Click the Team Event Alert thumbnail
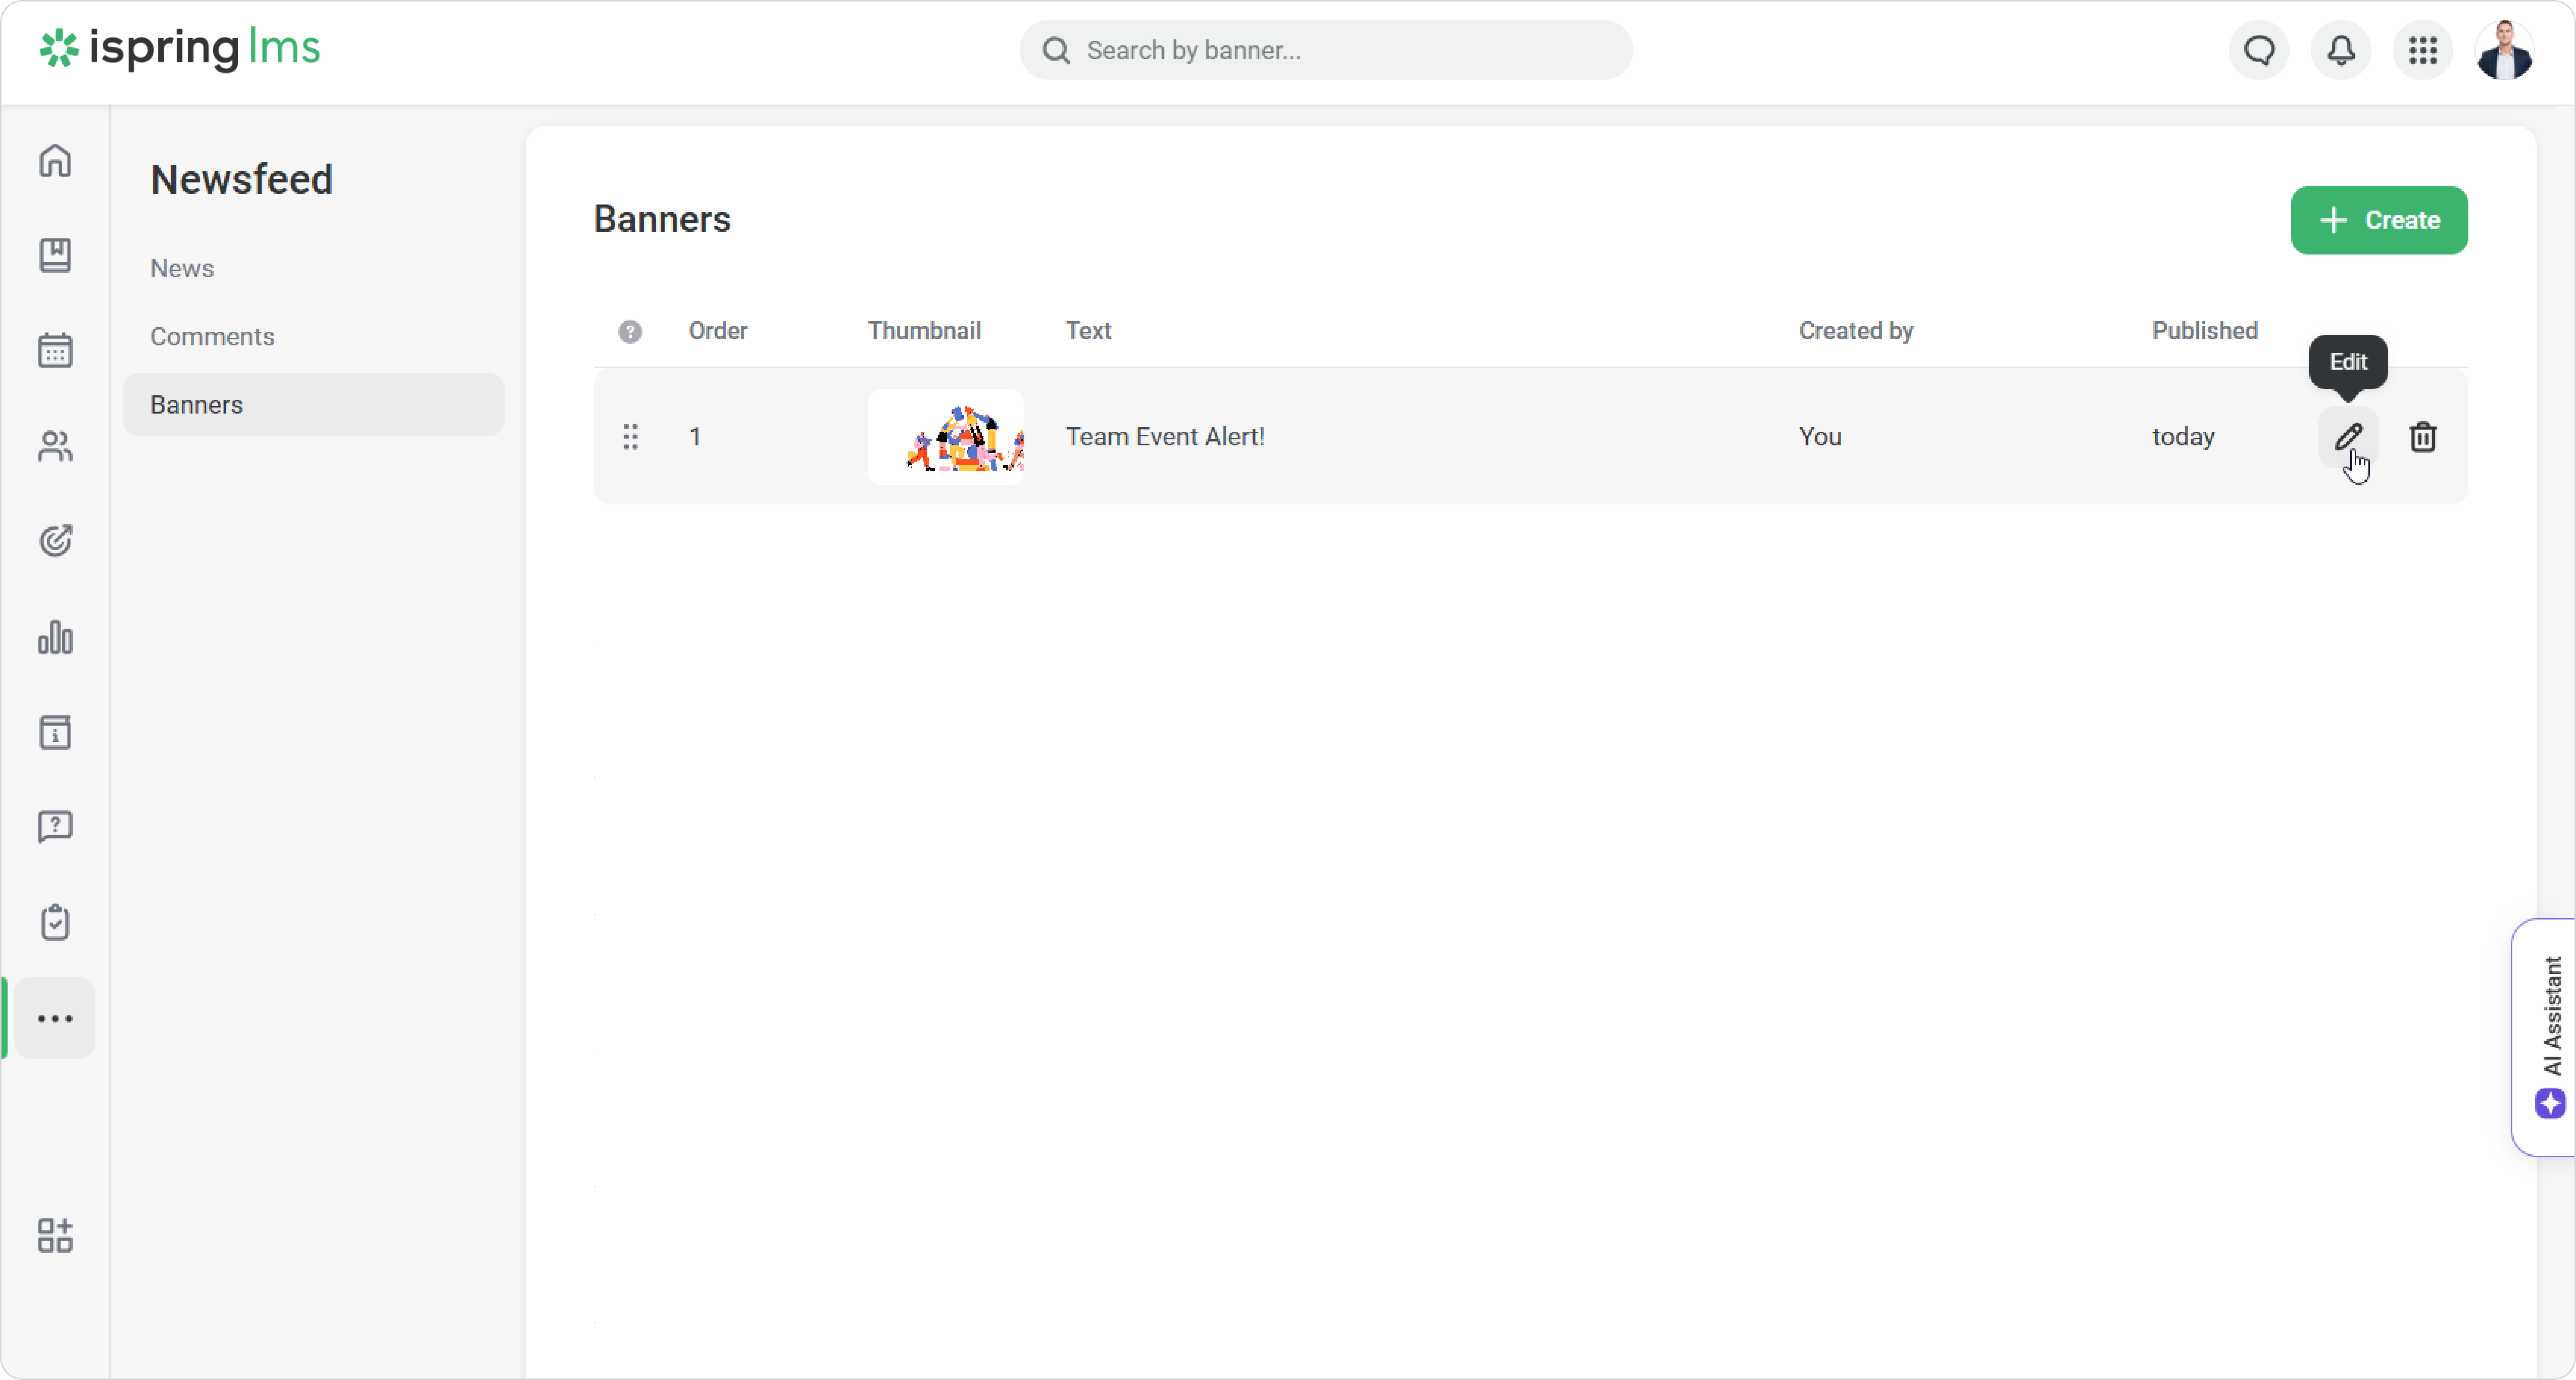 tap(945, 437)
